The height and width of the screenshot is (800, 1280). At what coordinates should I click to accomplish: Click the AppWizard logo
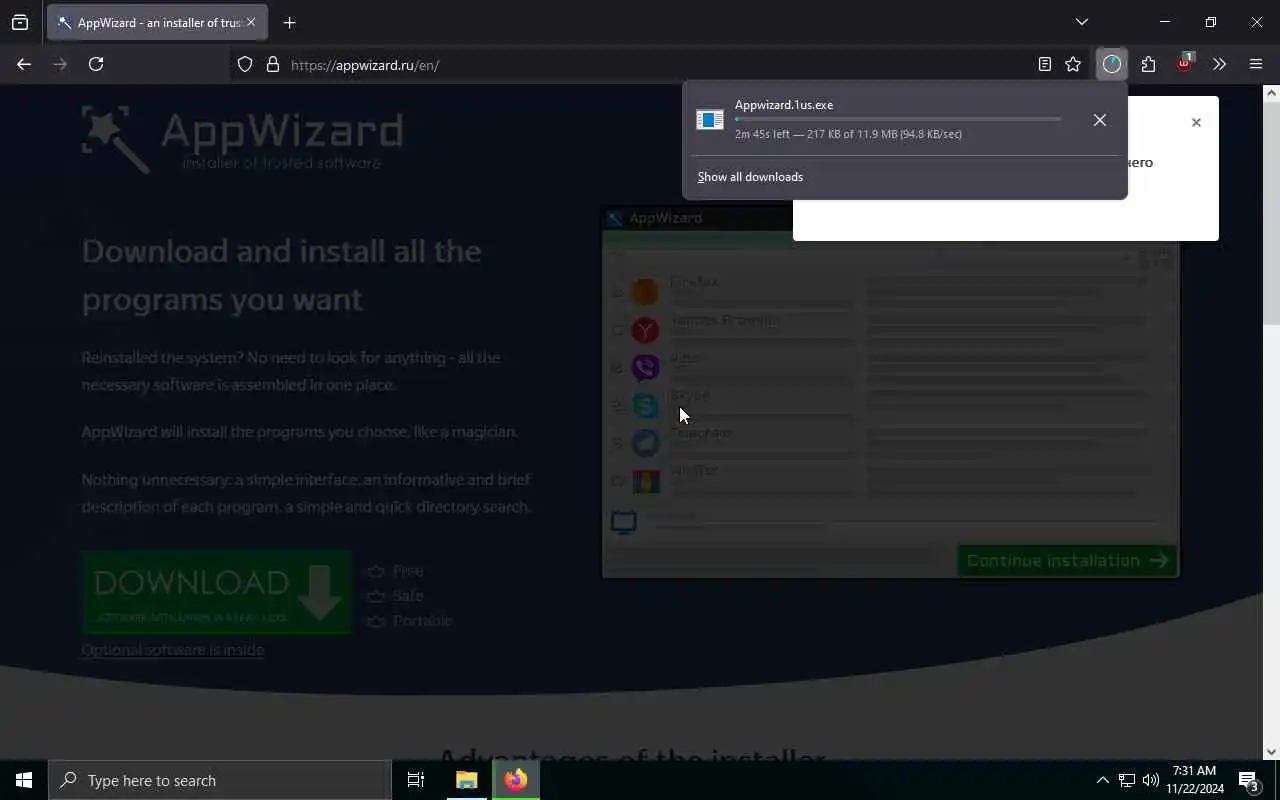pyautogui.click(x=242, y=140)
